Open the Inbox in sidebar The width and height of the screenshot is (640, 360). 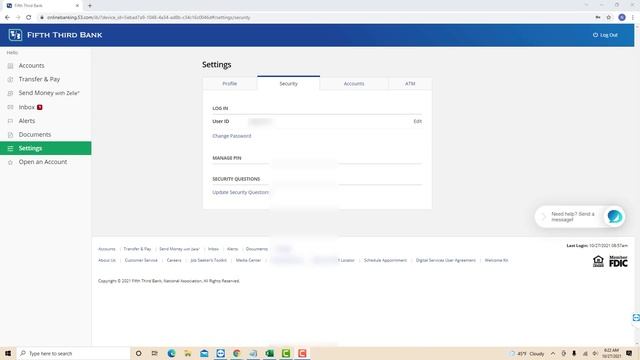pos(27,107)
